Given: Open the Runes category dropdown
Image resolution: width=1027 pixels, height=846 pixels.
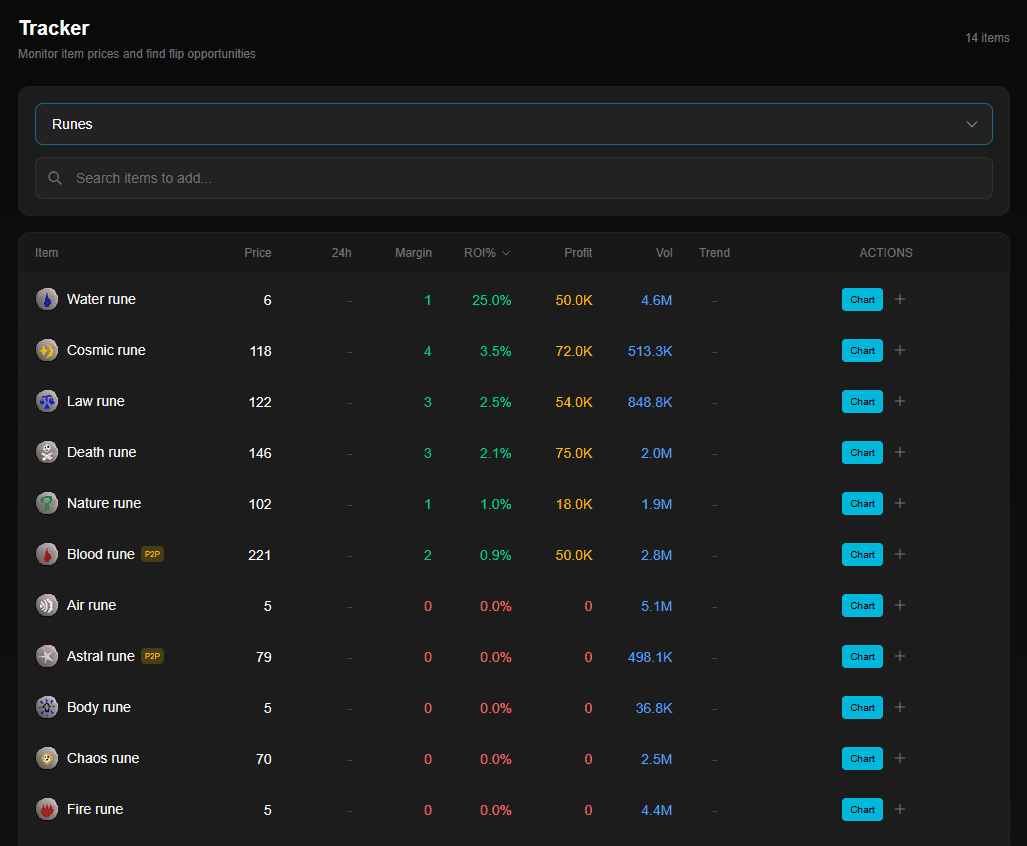Looking at the screenshot, I should coord(513,124).
